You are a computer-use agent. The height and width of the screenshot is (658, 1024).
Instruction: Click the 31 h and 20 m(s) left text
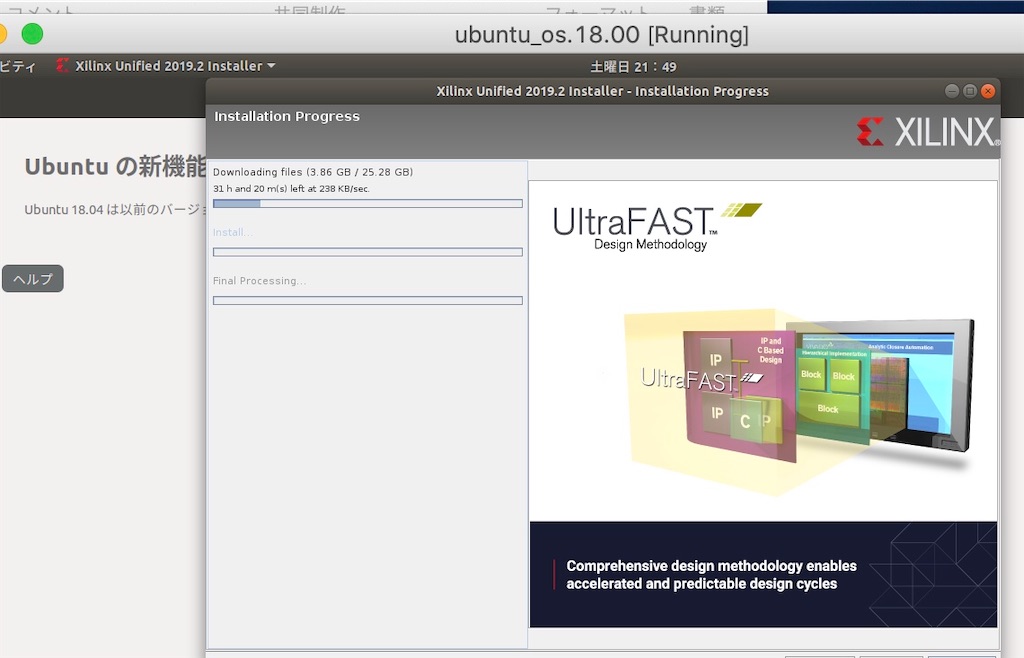291,189
